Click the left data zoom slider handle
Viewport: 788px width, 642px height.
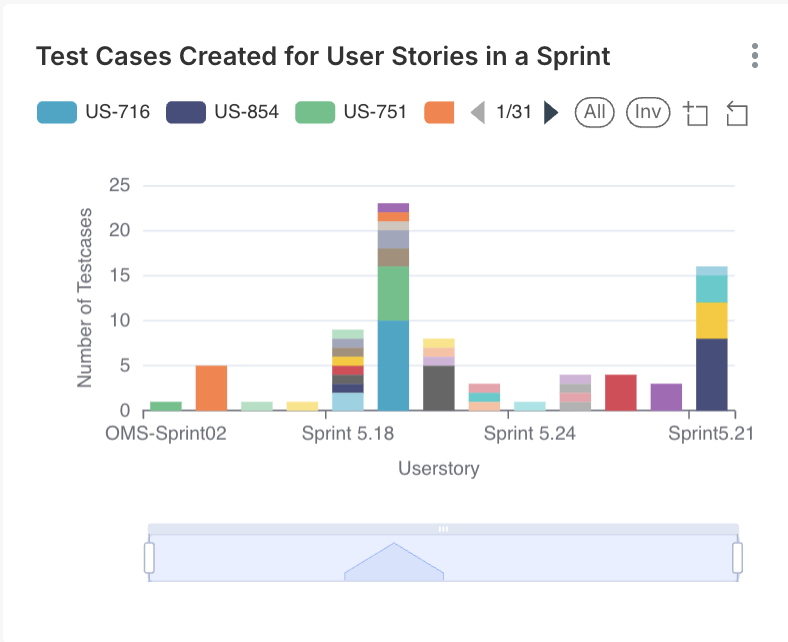tap(149, 557)
